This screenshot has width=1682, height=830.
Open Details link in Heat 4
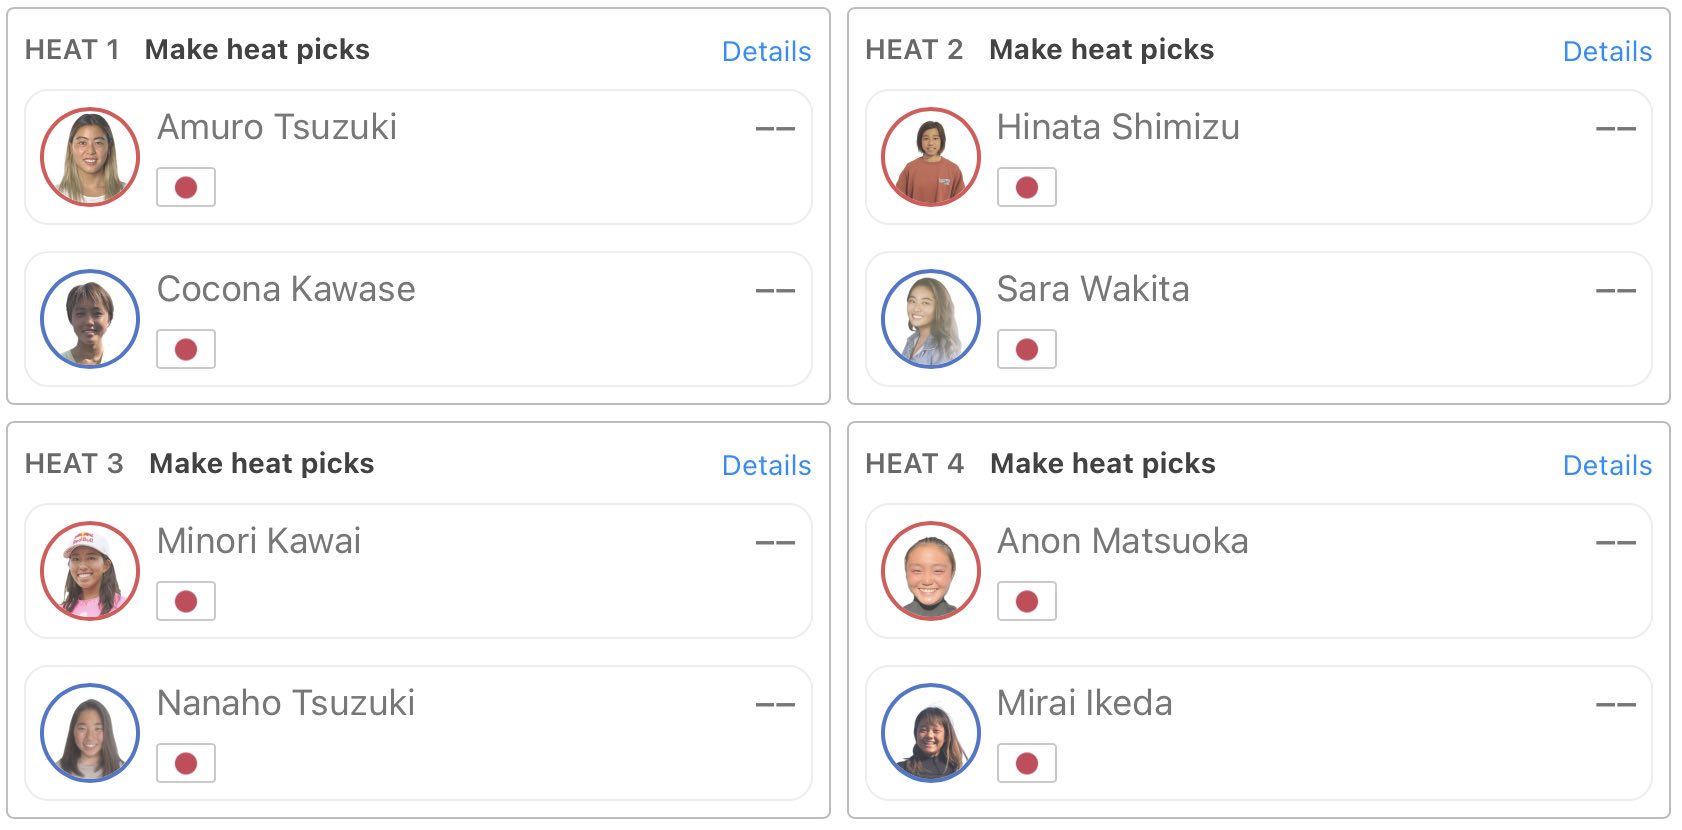point(1607,465)
